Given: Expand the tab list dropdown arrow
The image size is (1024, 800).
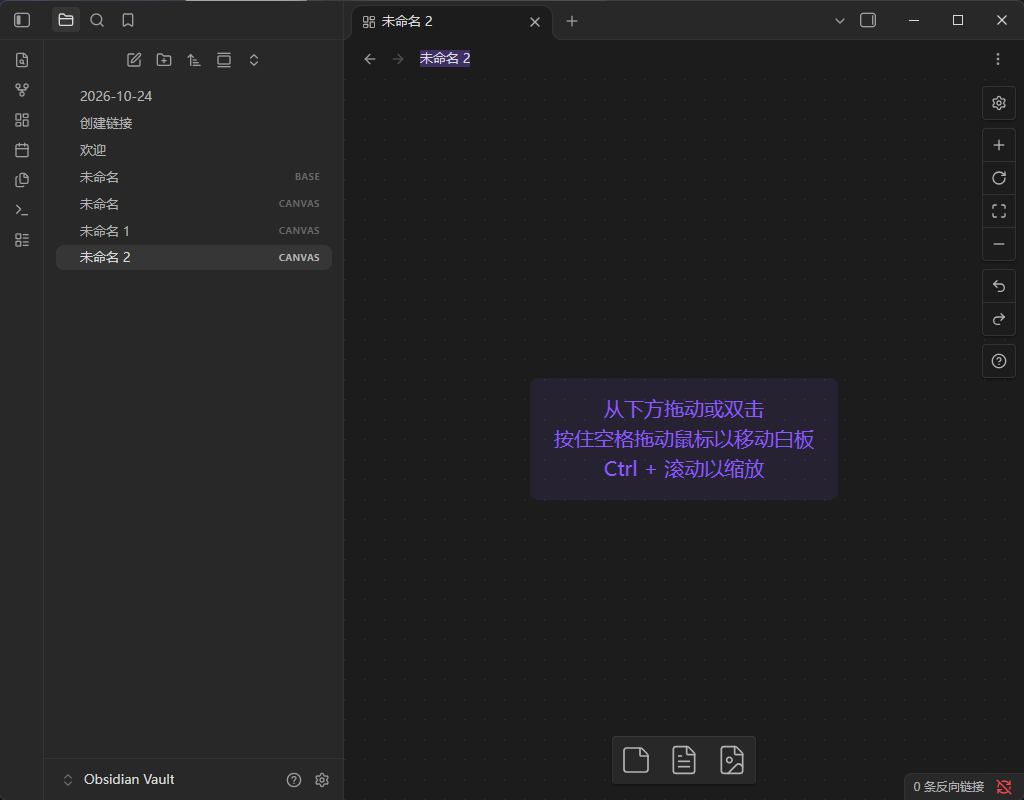Looking at the screenshot, I should click(840, 21).
